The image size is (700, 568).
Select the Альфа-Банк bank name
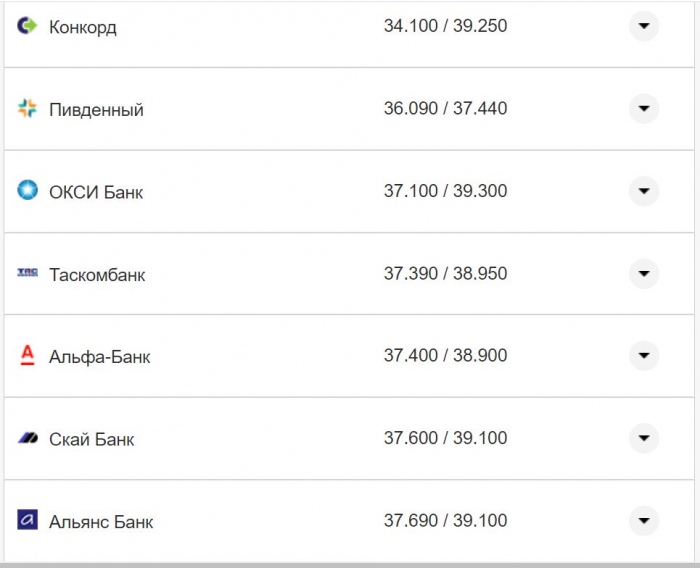[x=100, y=356]
